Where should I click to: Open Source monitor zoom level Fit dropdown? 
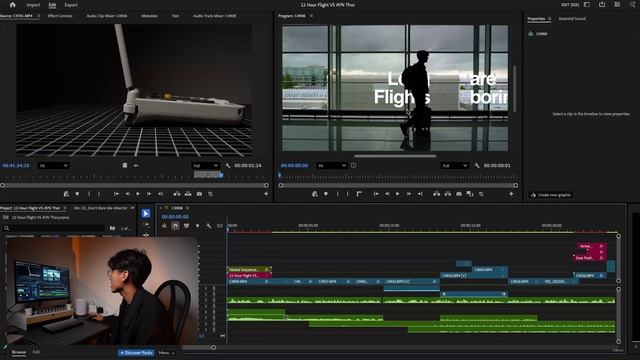[x=53, y=165]
